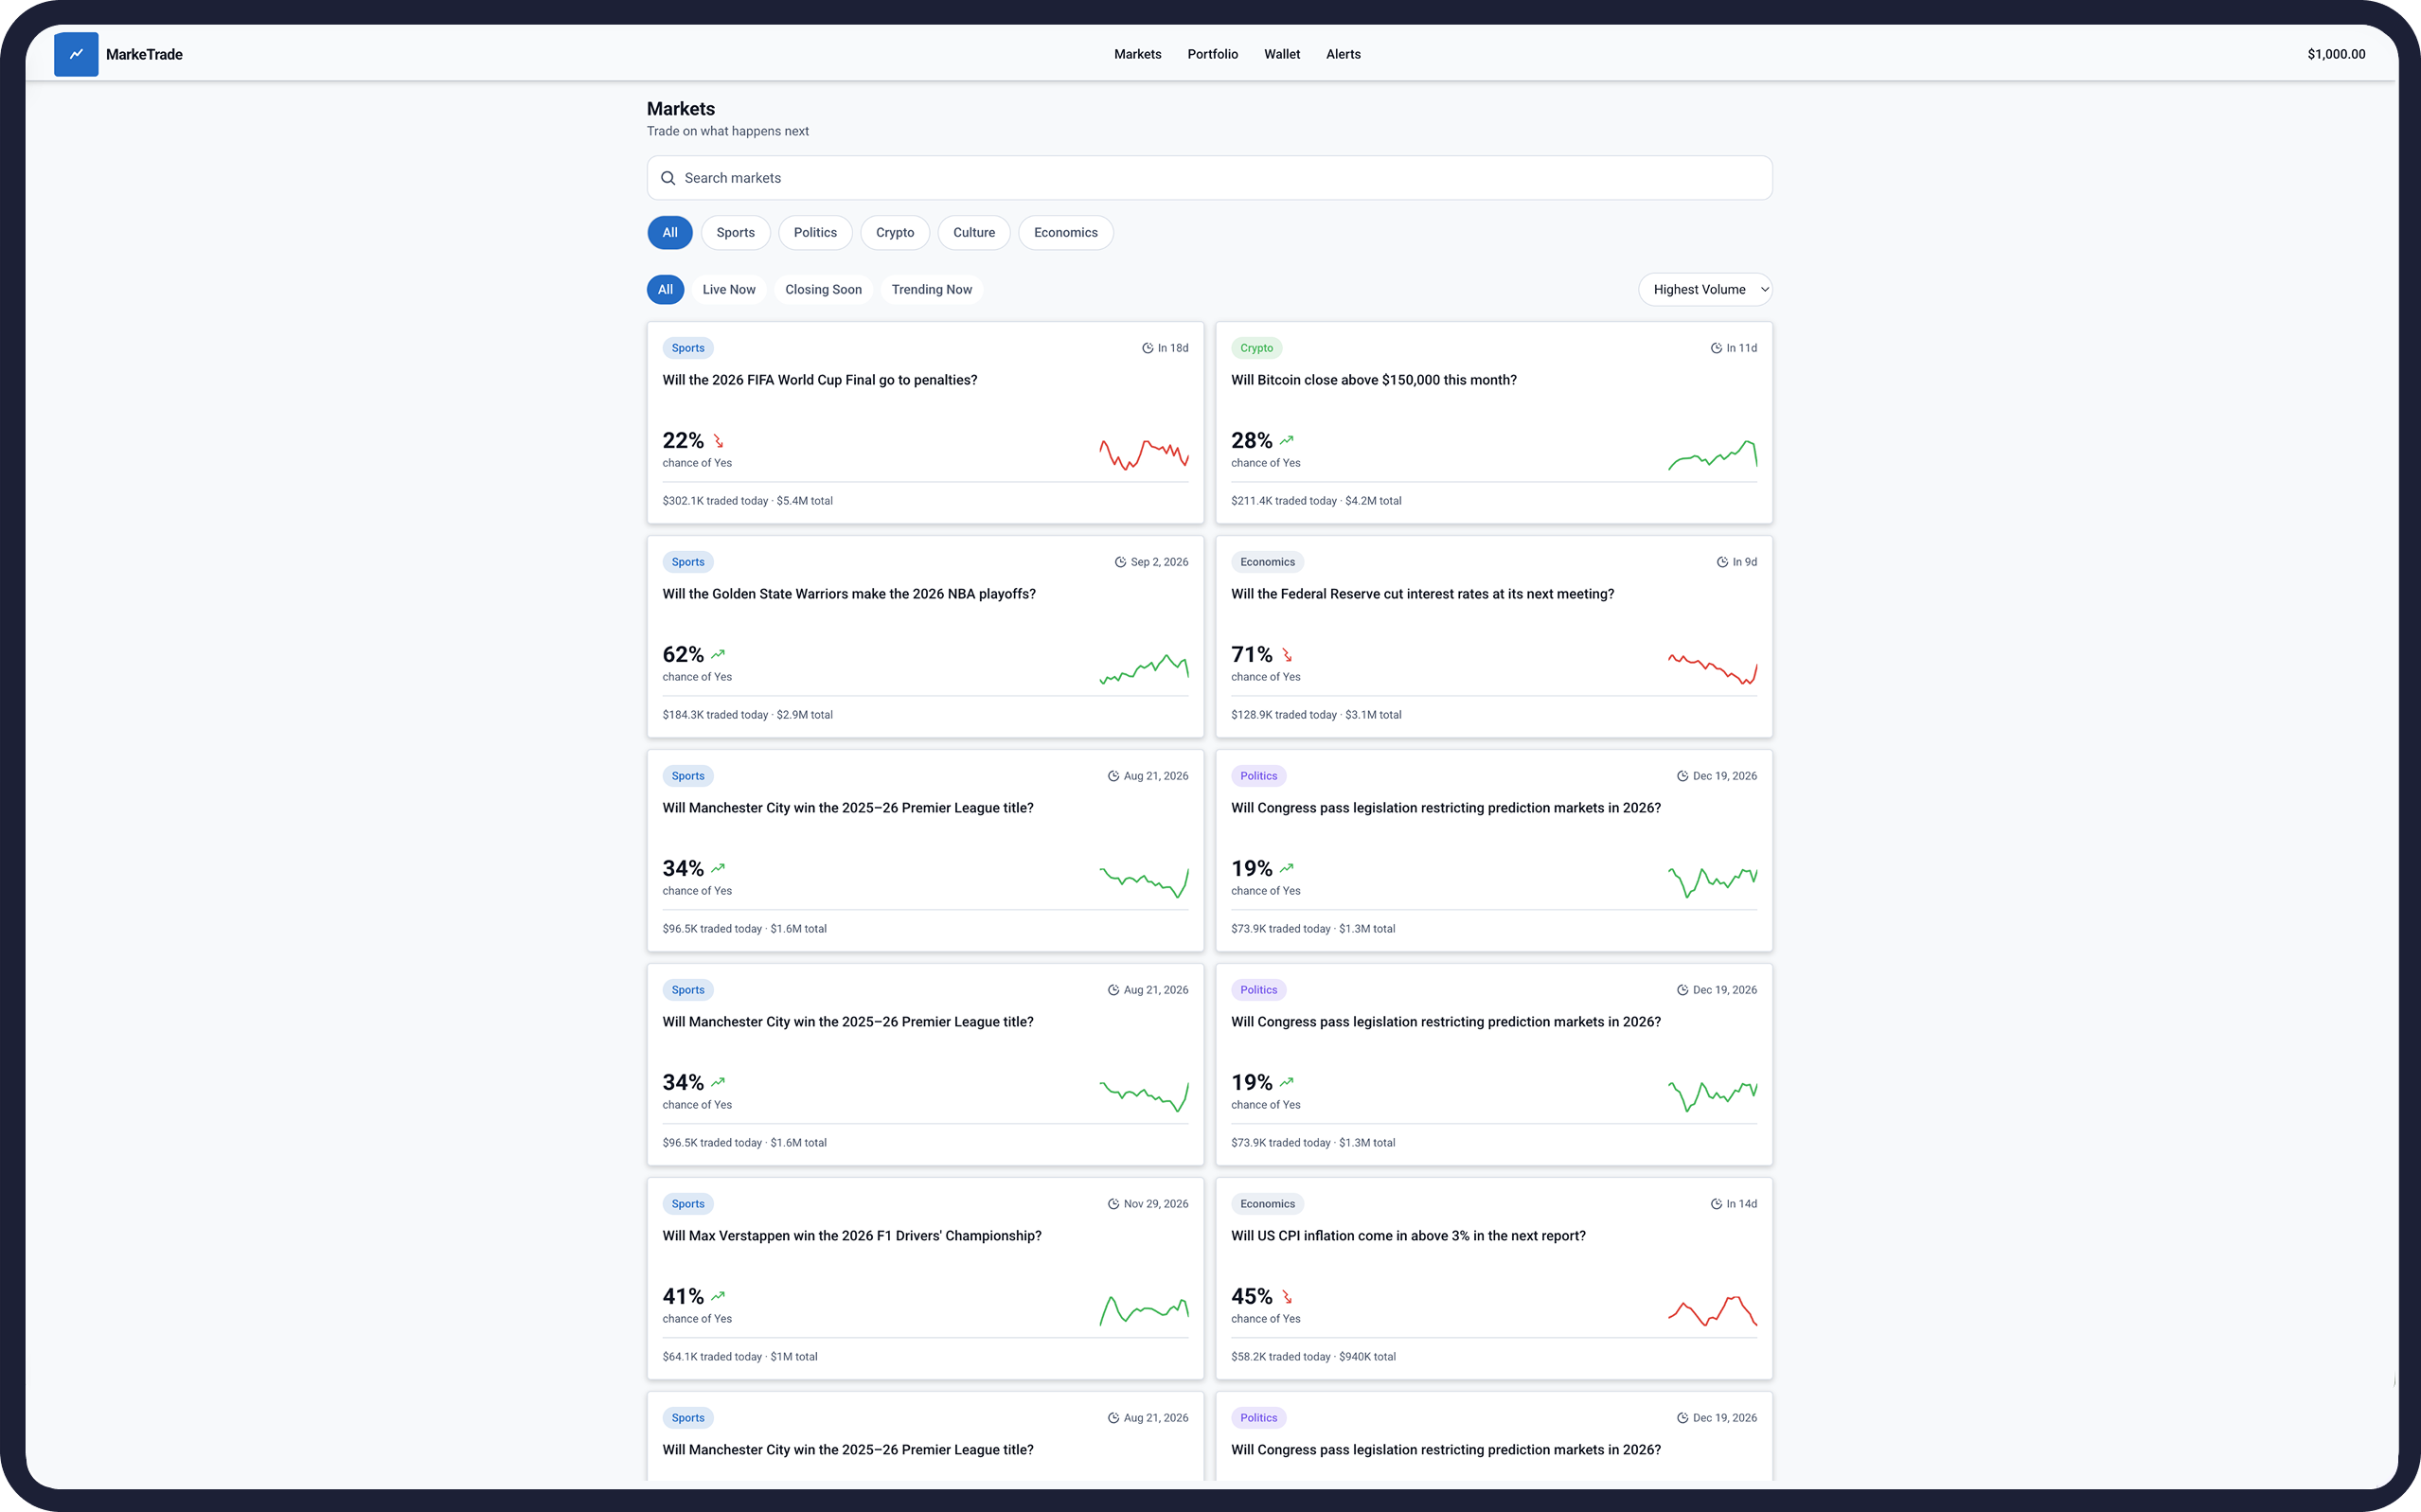Click the Sports tag on the Warriors card

coord(688,562)
